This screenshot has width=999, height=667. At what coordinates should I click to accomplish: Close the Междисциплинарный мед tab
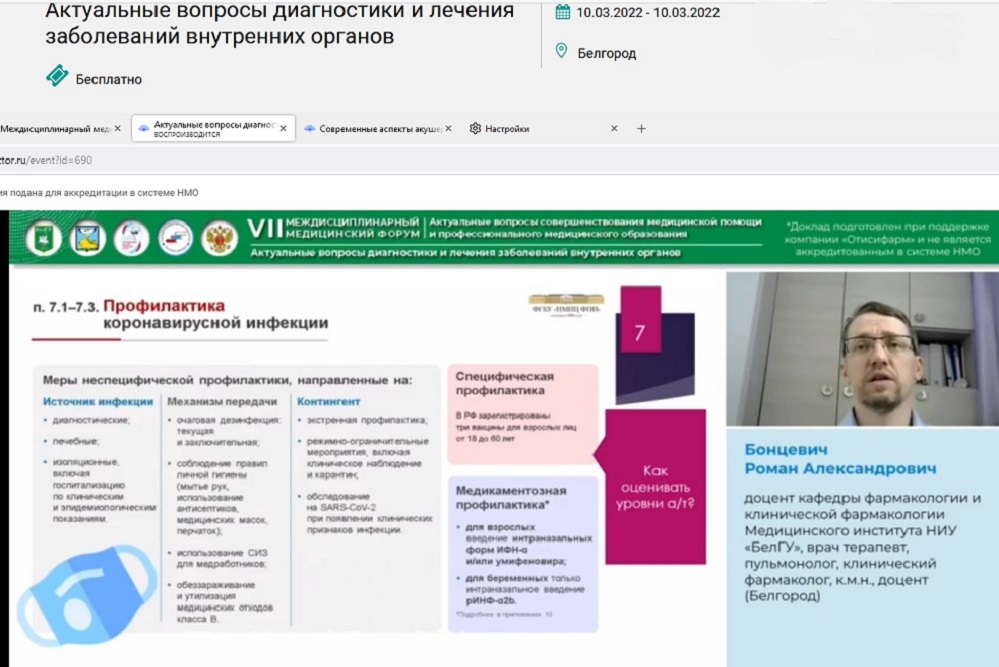[x=117, y=129]
